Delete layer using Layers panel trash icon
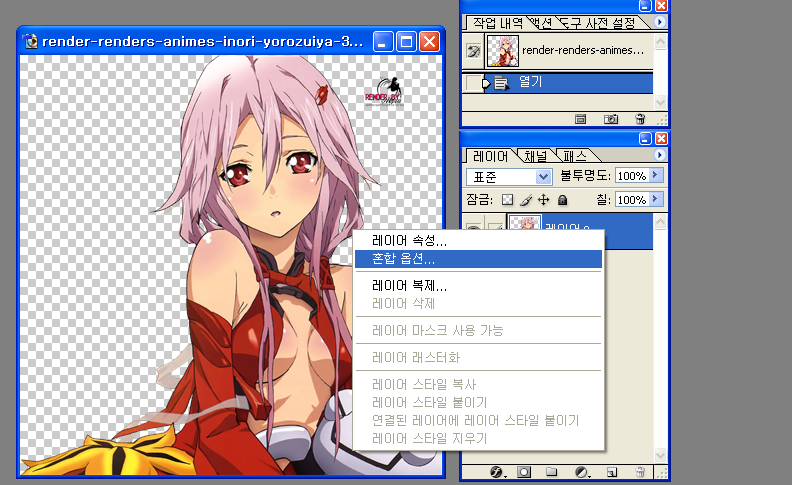Screen dimensions: 792x485 [640, 470]
